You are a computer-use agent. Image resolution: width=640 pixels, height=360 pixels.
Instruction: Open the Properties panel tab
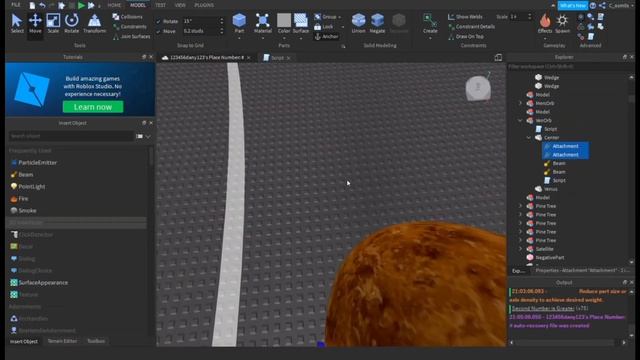(x=582, y=270)
